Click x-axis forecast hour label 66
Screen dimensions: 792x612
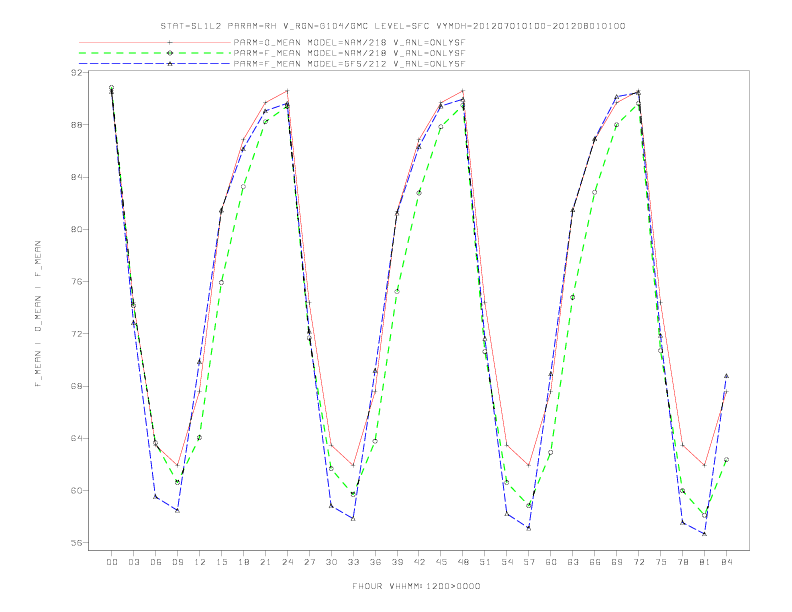click(x=595, y=562)
